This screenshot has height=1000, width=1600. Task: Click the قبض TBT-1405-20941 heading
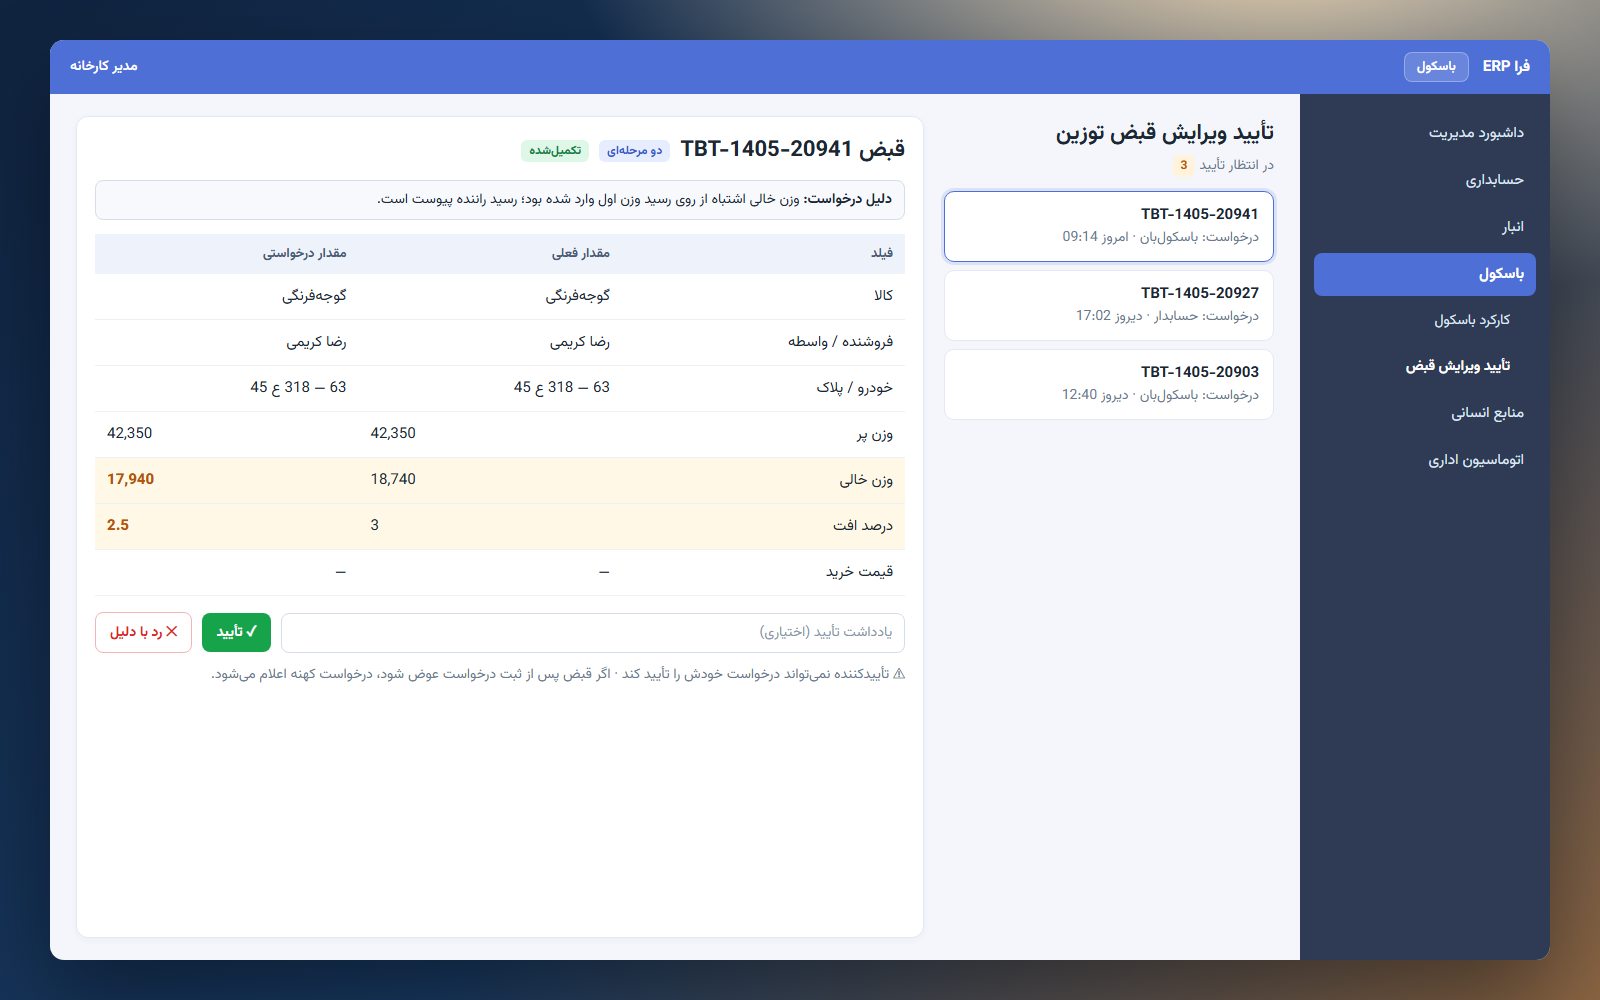click(793, 149)
